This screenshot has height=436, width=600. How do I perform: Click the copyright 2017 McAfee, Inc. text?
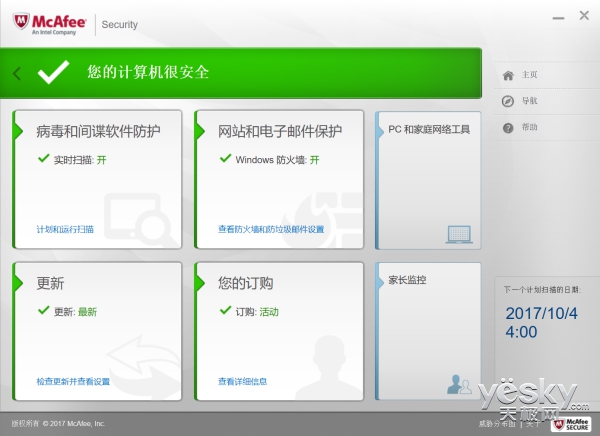point(58,423)
